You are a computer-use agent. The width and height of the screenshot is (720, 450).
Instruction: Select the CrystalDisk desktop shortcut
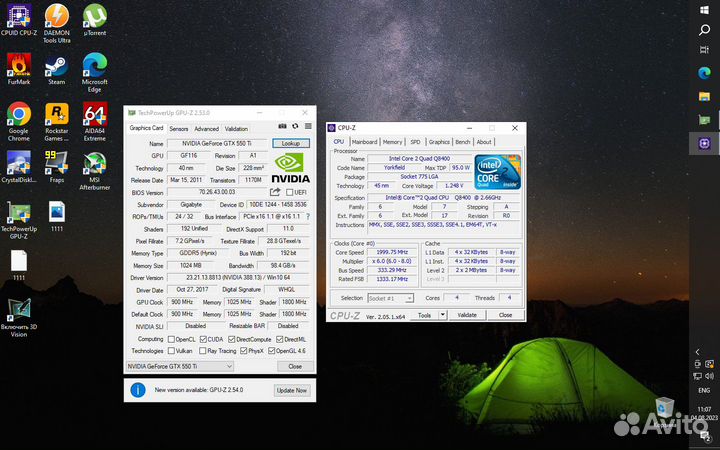[19, 167]
